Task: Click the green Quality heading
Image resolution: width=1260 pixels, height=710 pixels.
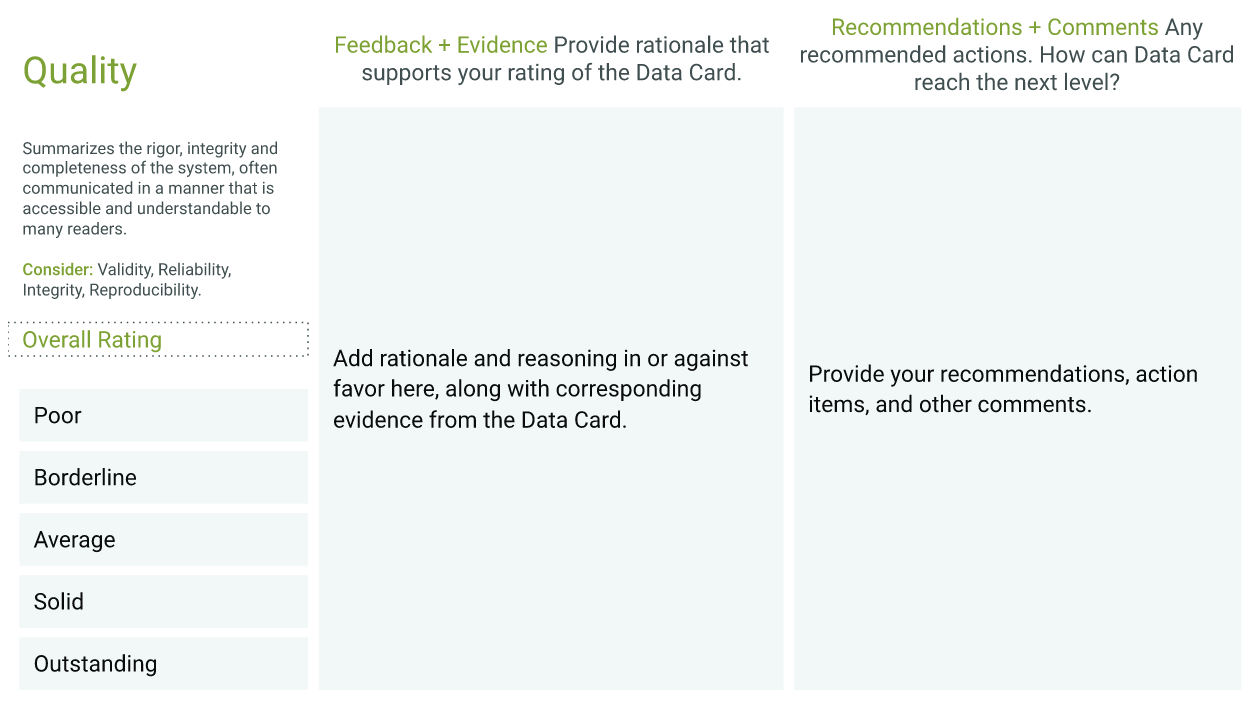Action: point(80,71)
